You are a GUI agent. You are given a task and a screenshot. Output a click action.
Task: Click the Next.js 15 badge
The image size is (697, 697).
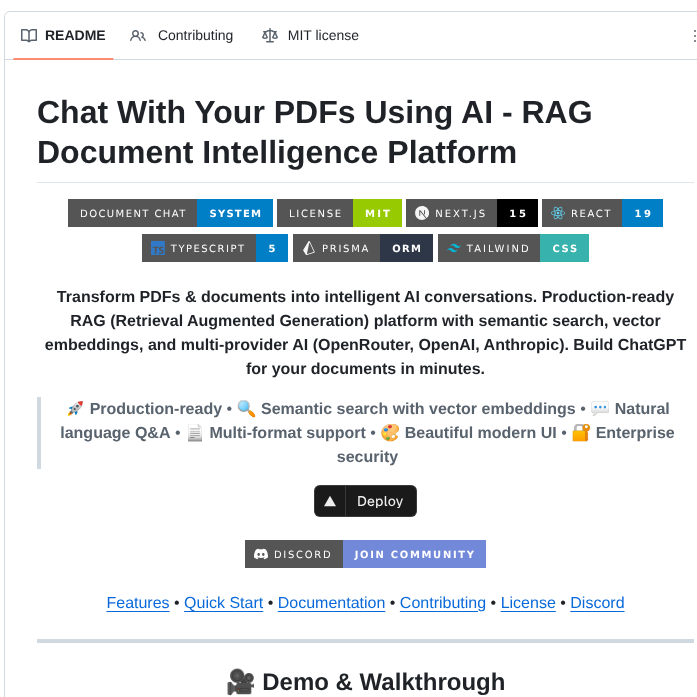coord(471,213)
